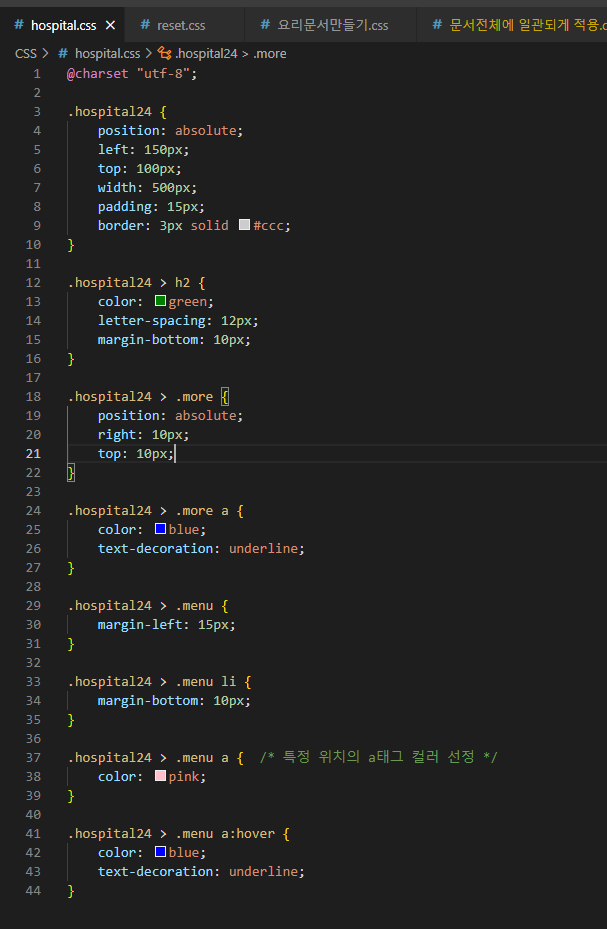The width and height of the screenshot is (607, 929).
Task: Click the closing brace on line 22
Action: pyautogui.click(x=71, y=472)
